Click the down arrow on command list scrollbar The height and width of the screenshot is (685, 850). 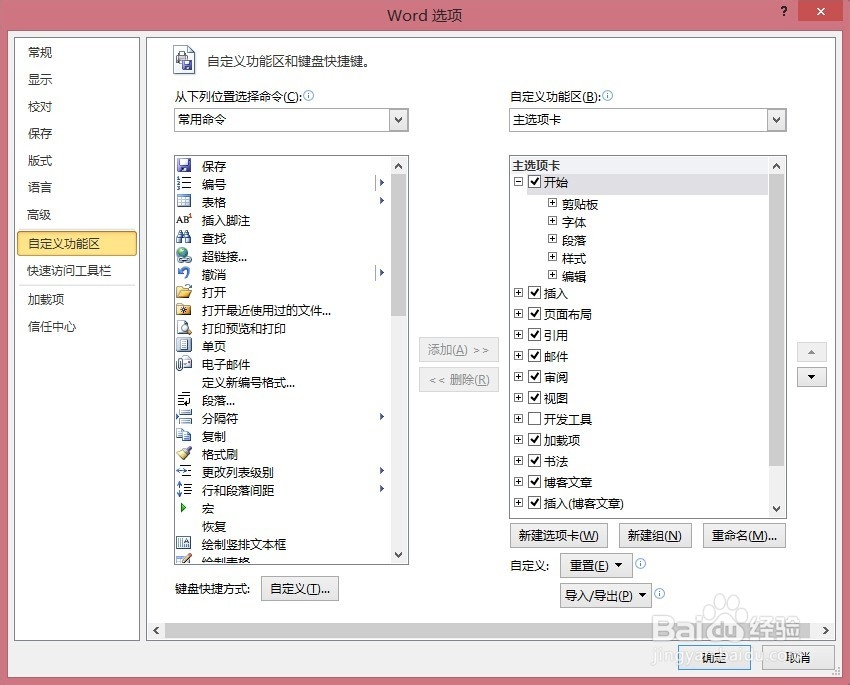pos(398,553)
